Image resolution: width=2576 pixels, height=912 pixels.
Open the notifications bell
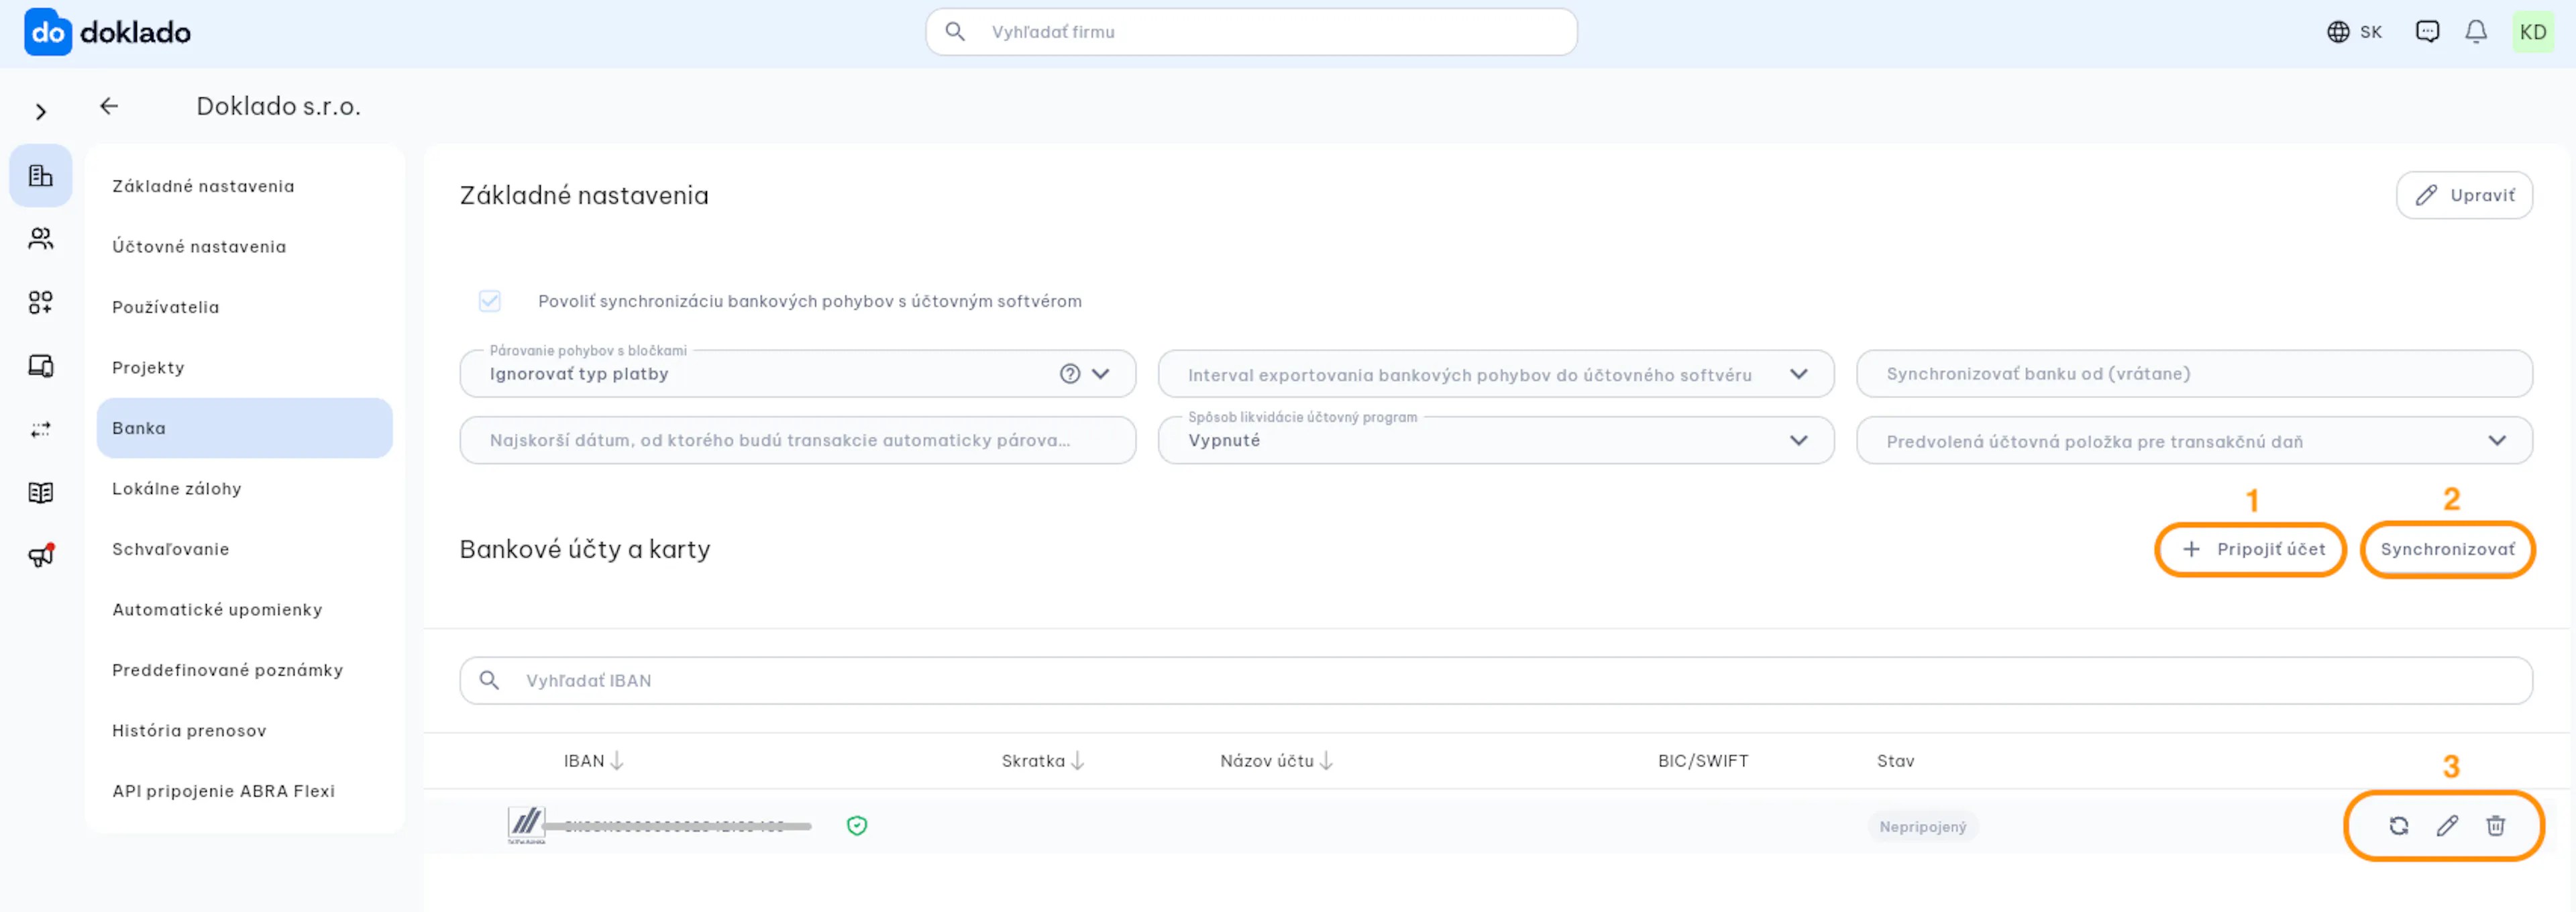click(2476, 32)
